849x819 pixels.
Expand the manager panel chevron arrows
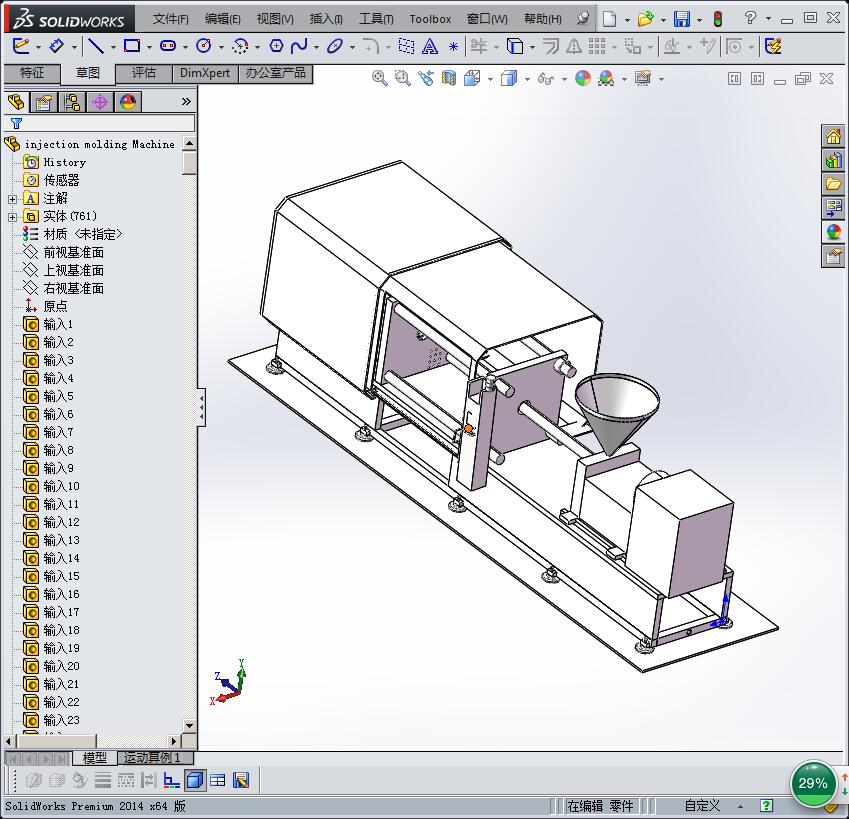186,102
